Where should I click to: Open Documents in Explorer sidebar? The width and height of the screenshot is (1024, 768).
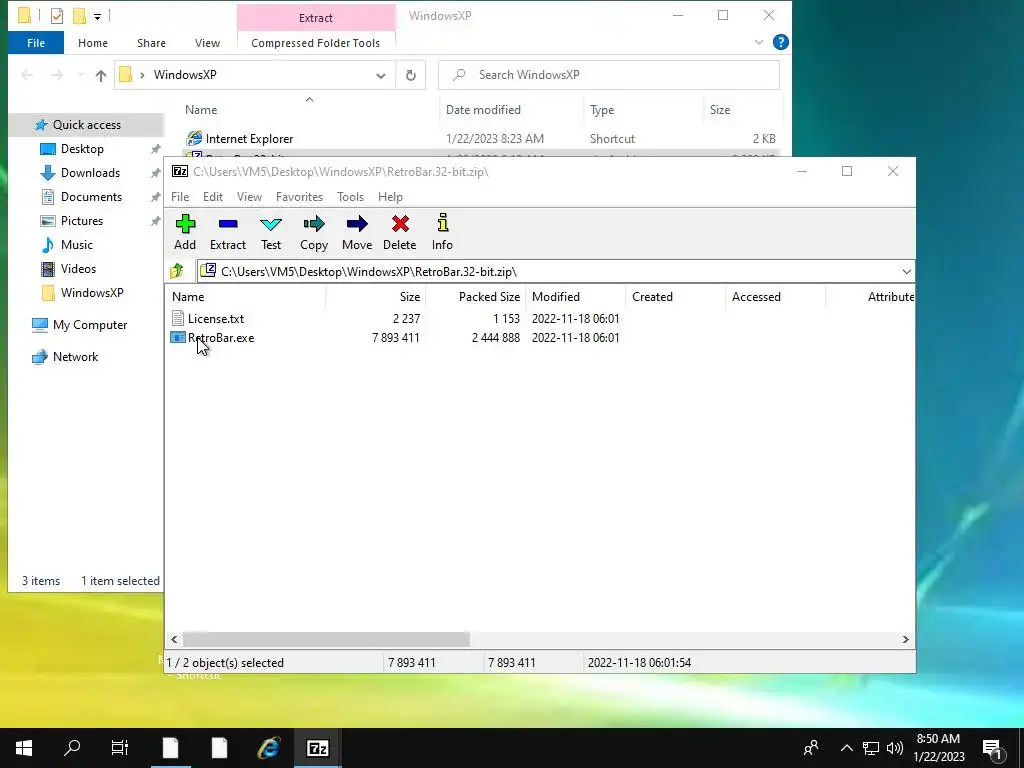point(91,197)
